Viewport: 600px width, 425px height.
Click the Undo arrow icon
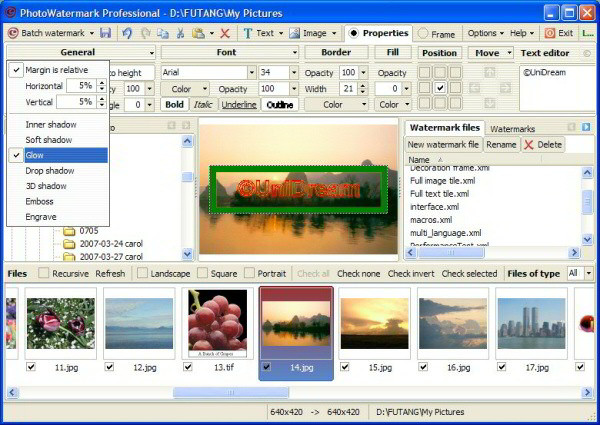[x=127, y=33]
